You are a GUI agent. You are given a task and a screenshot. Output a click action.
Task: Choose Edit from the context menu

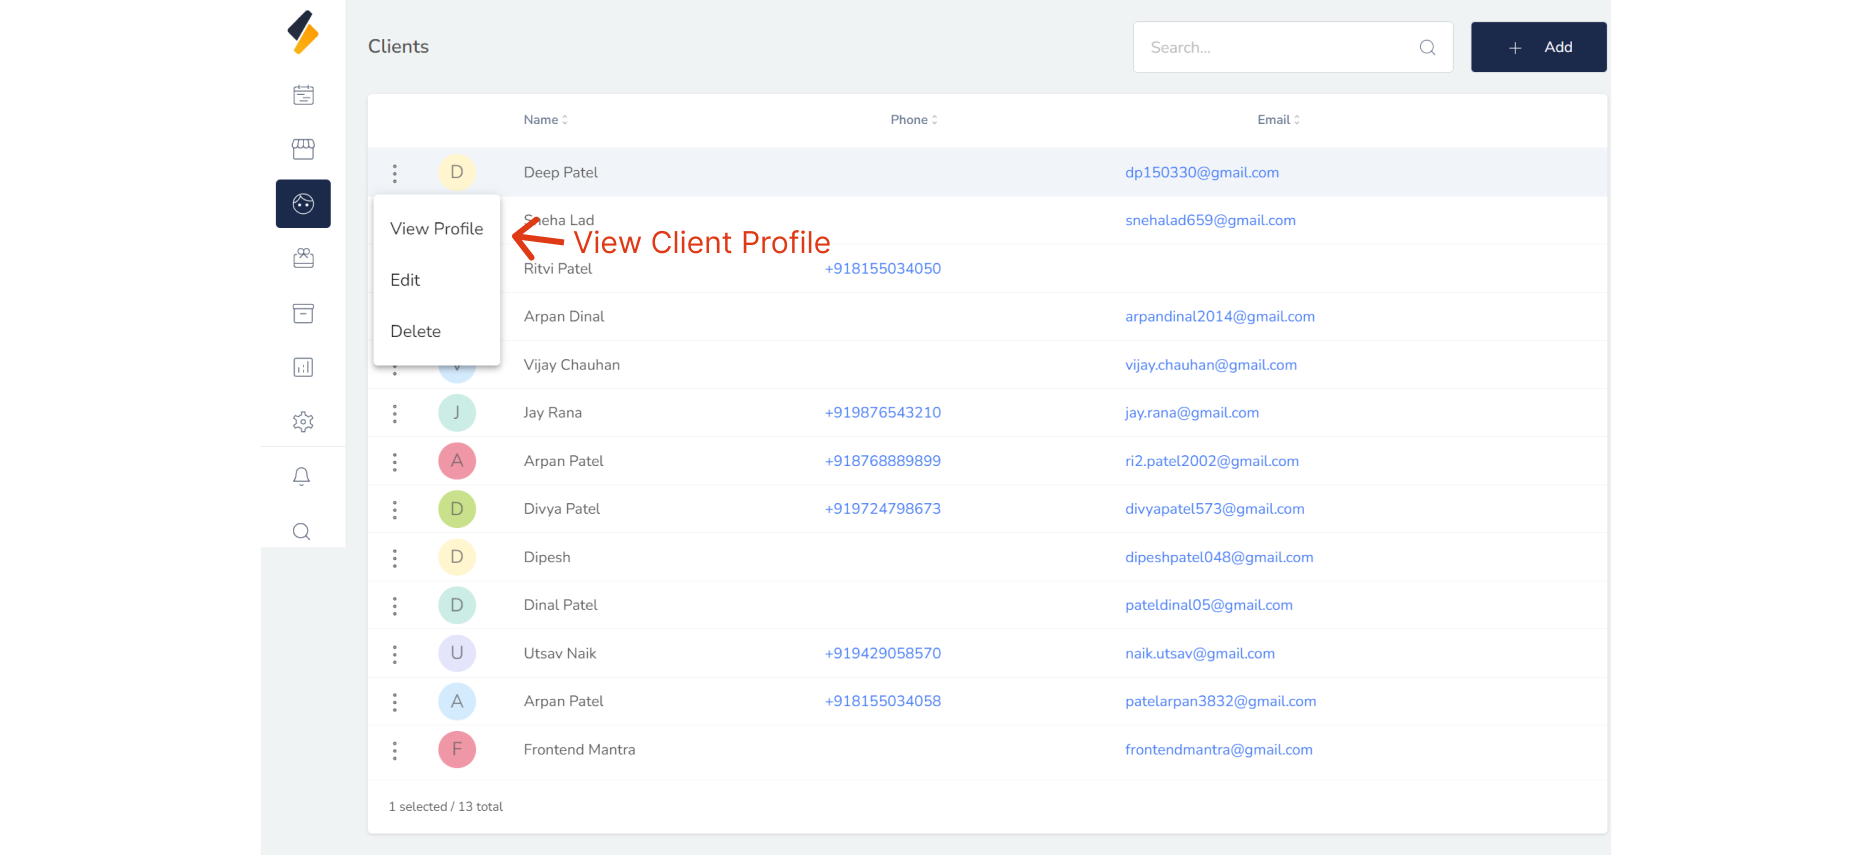tap(405, 280)
